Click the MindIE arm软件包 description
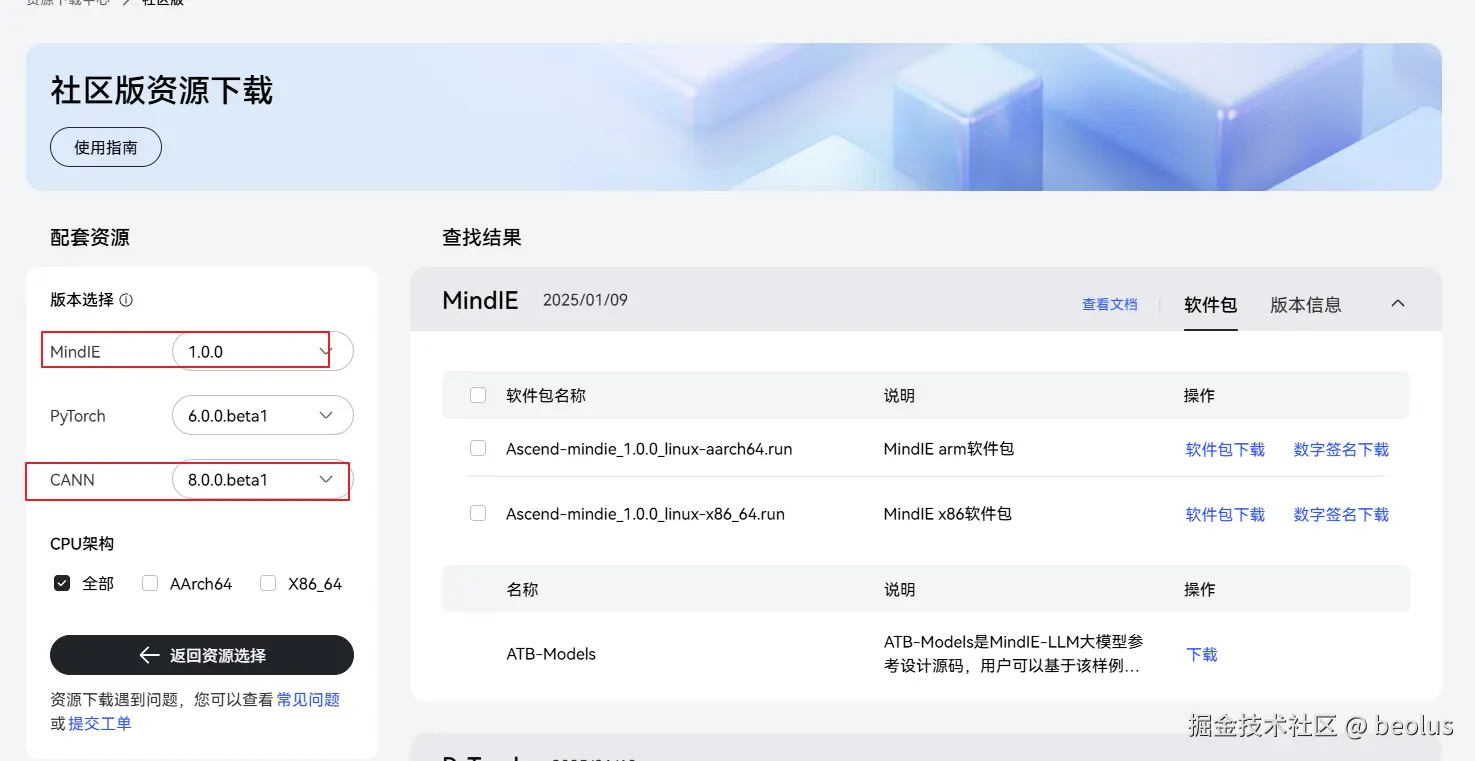1475x761 pixels. pyautogui.click(x=949, y=449)
